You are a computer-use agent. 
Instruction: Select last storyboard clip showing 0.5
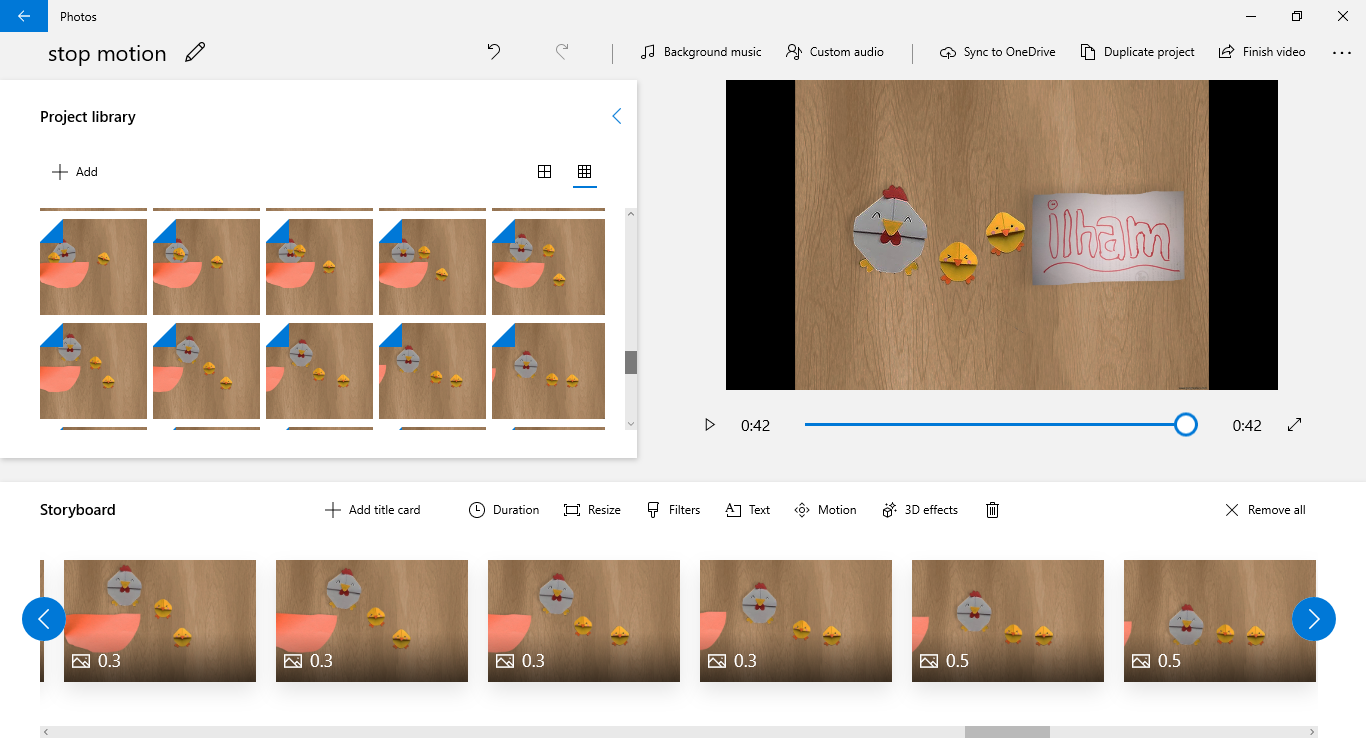click(x=1220, y=621)
